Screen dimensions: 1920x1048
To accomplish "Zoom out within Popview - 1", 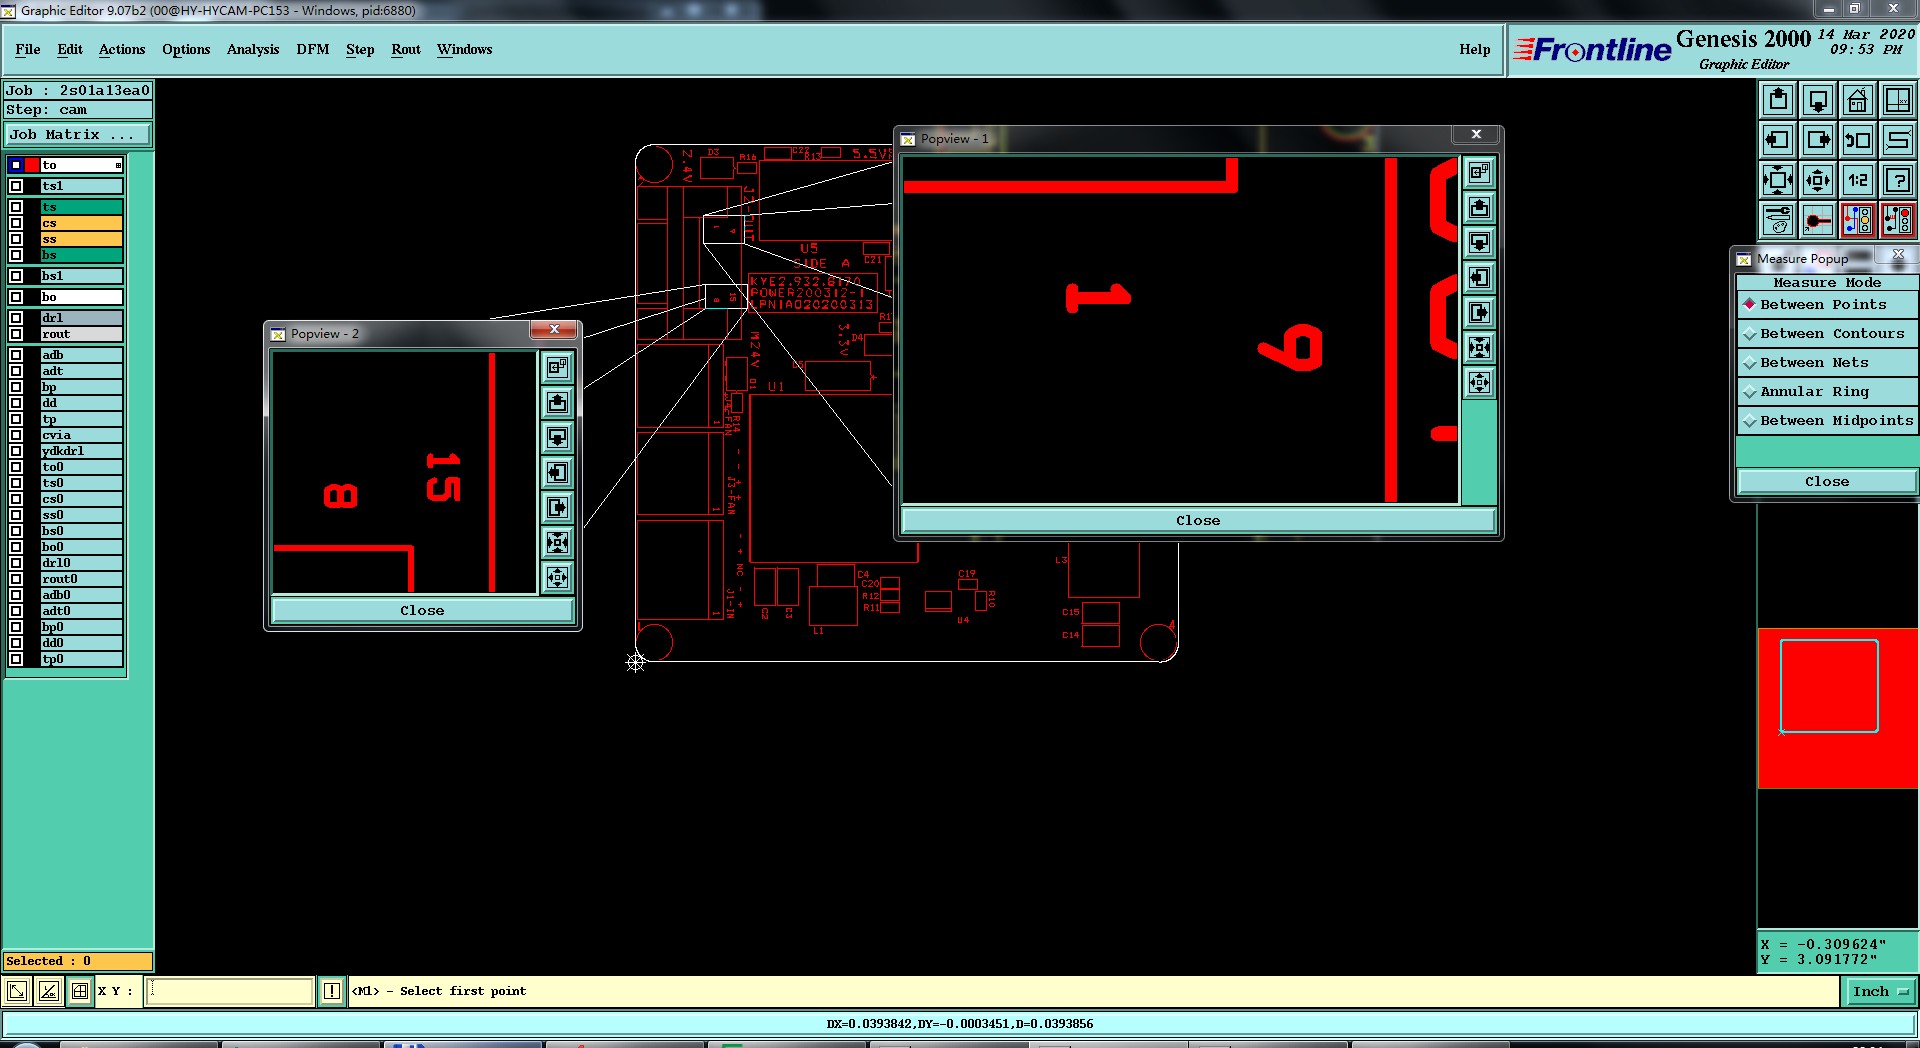I will pos(1480,383).
